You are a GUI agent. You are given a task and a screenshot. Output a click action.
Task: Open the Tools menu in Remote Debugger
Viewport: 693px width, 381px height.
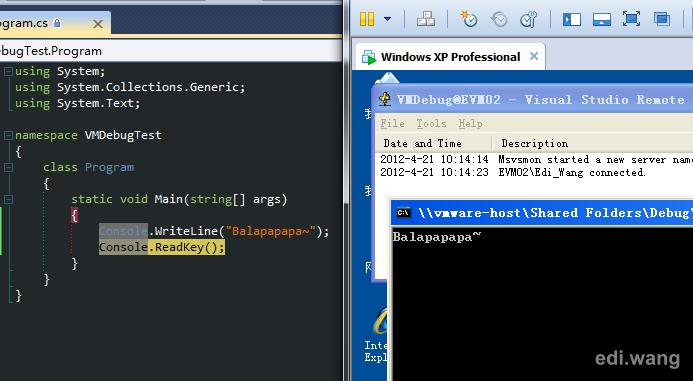(x=431, y=123)
